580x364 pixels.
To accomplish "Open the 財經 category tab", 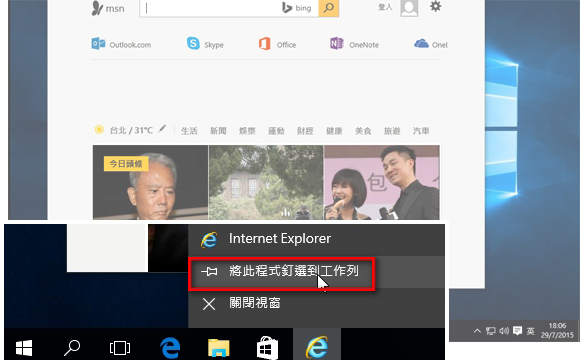I will click(x=305, y=131).
